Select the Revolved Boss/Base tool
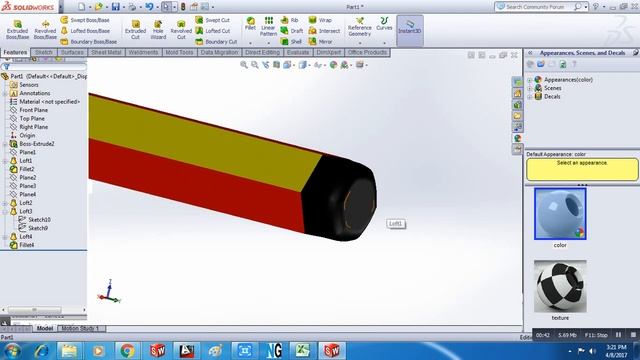The height and width of the screenshot is (360, 640). point(45,29)
